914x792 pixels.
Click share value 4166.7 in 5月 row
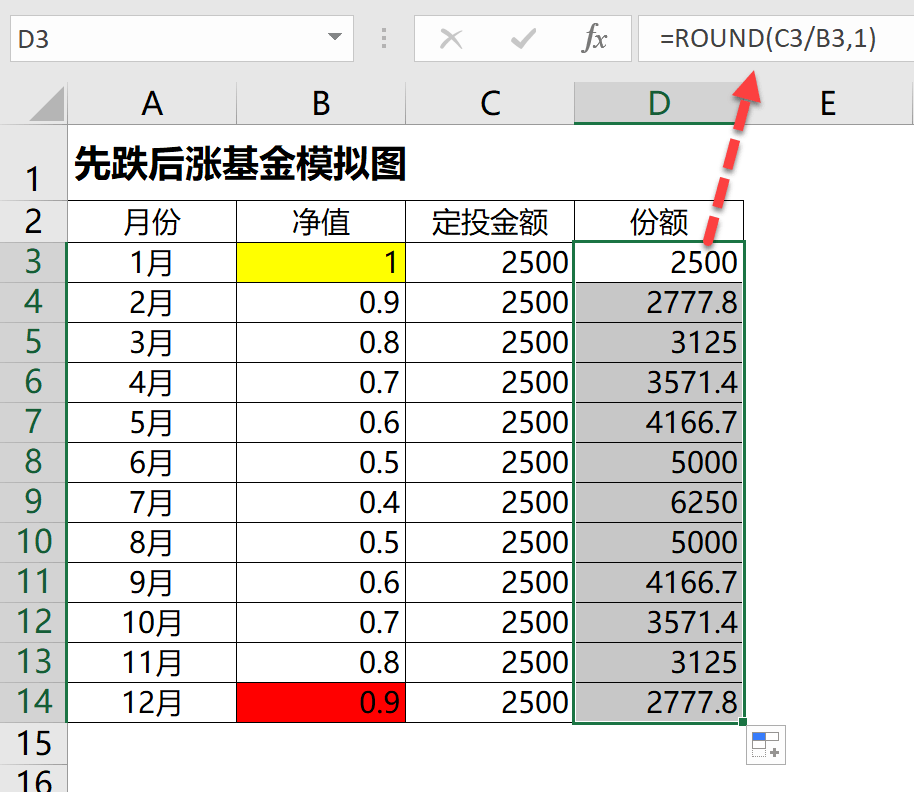[x=659, y=423]
